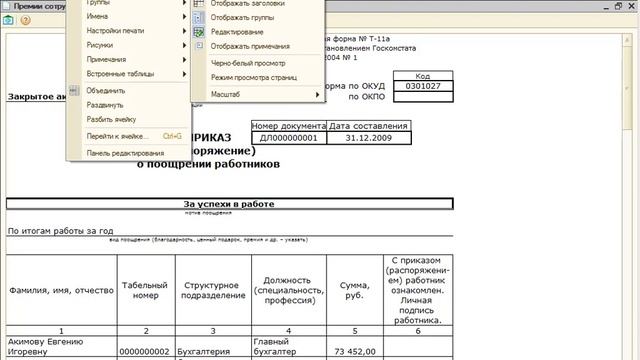640x360 pixels.
Task: Select header Табельный номер
Action: point(146,290)
